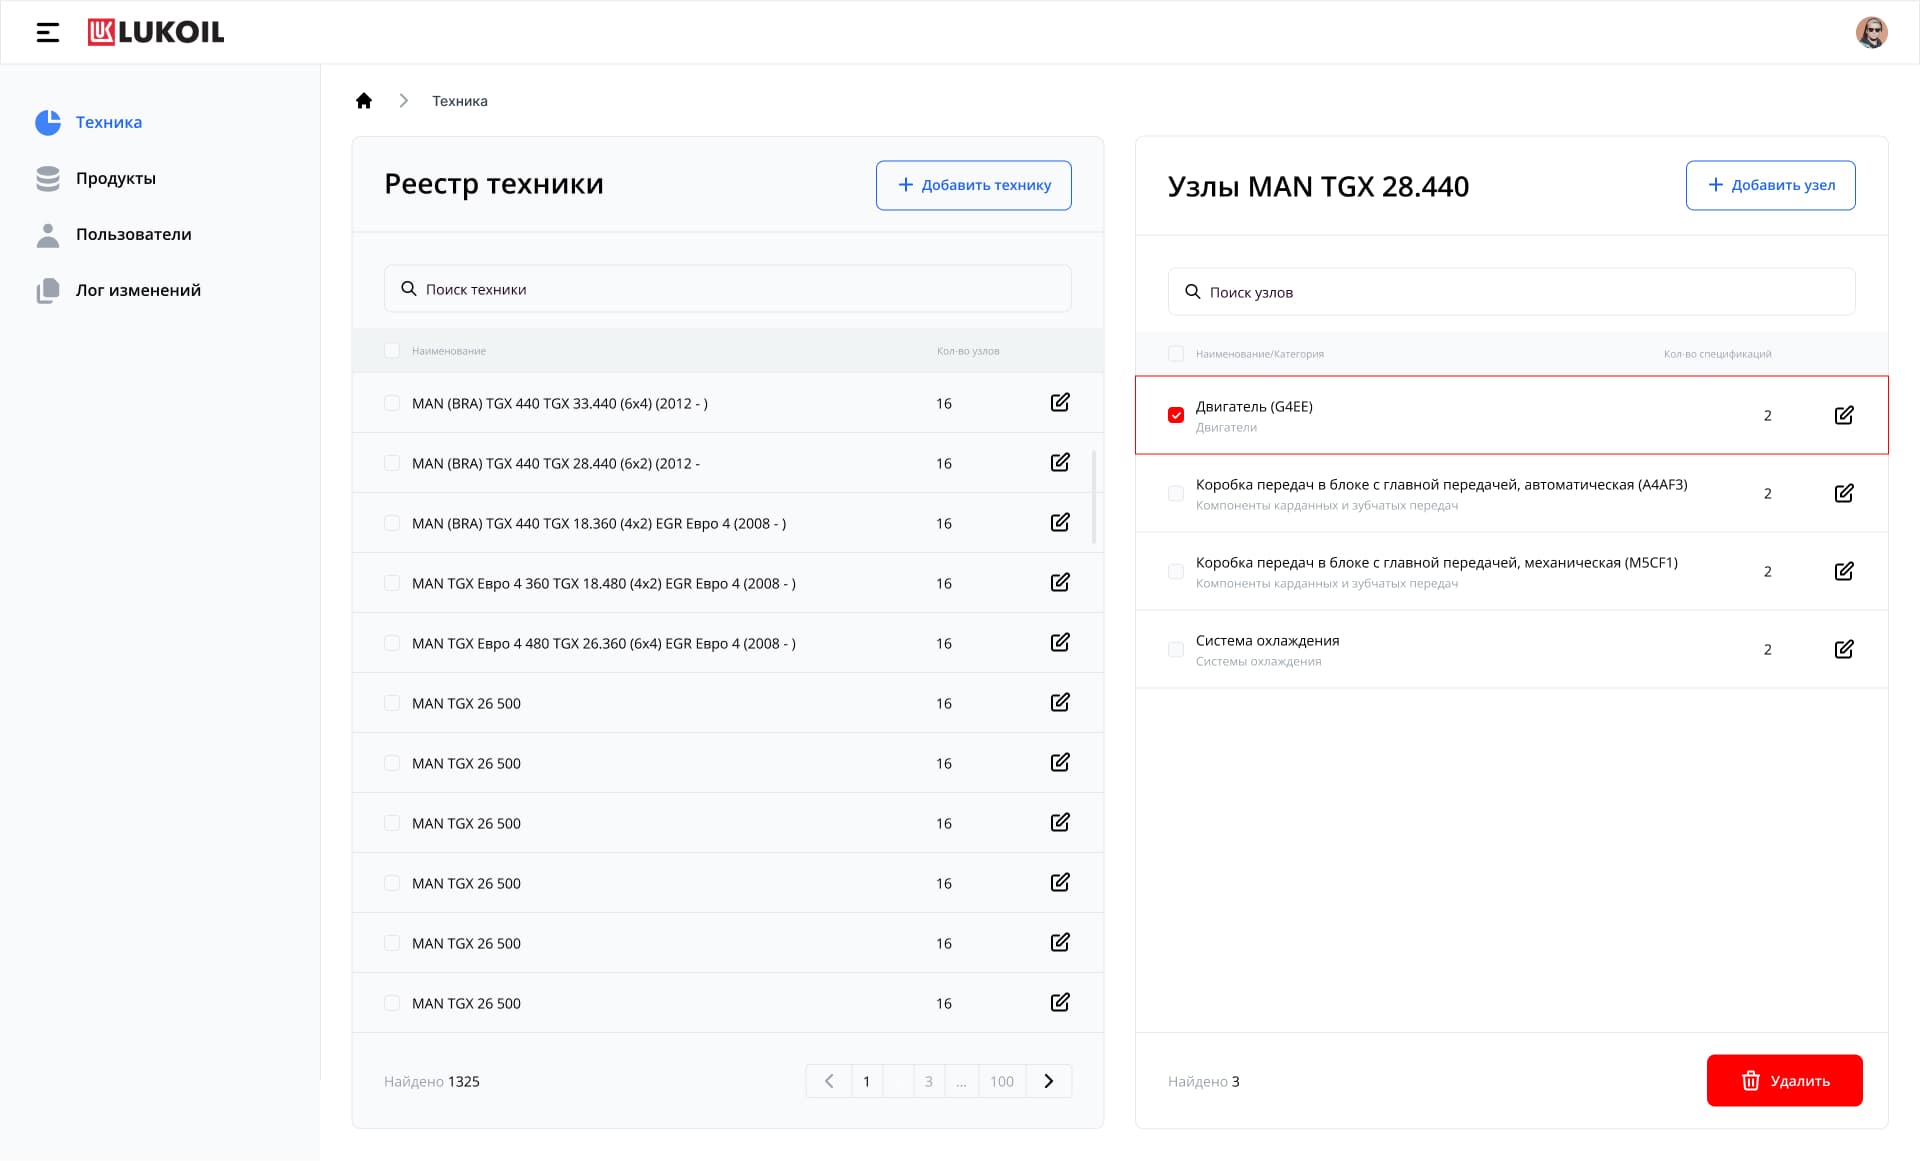Viewport: 1920px width, 1161px height.
Task: Focus the Поиск узлов search field
Action: (1512, 292)
